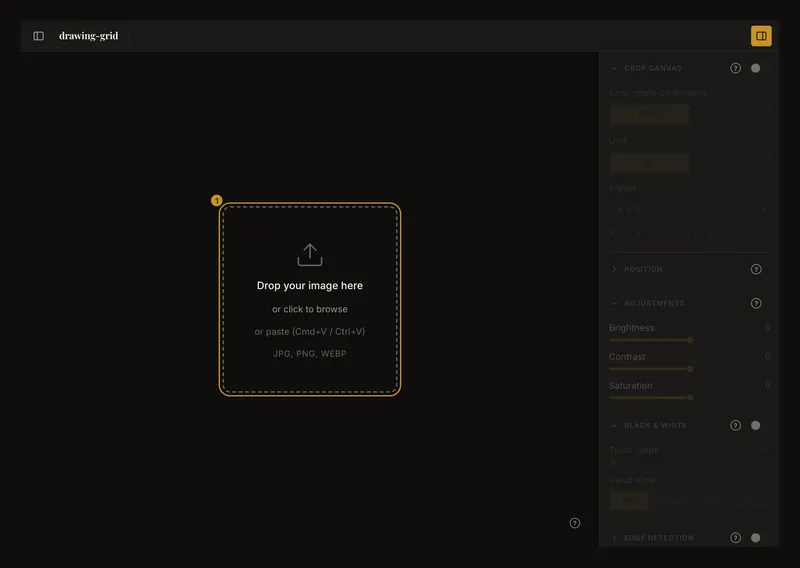This screenshot has height=568, width=800.
Task: Collapse the Crop Canvas section
Action: pos(614,68)
